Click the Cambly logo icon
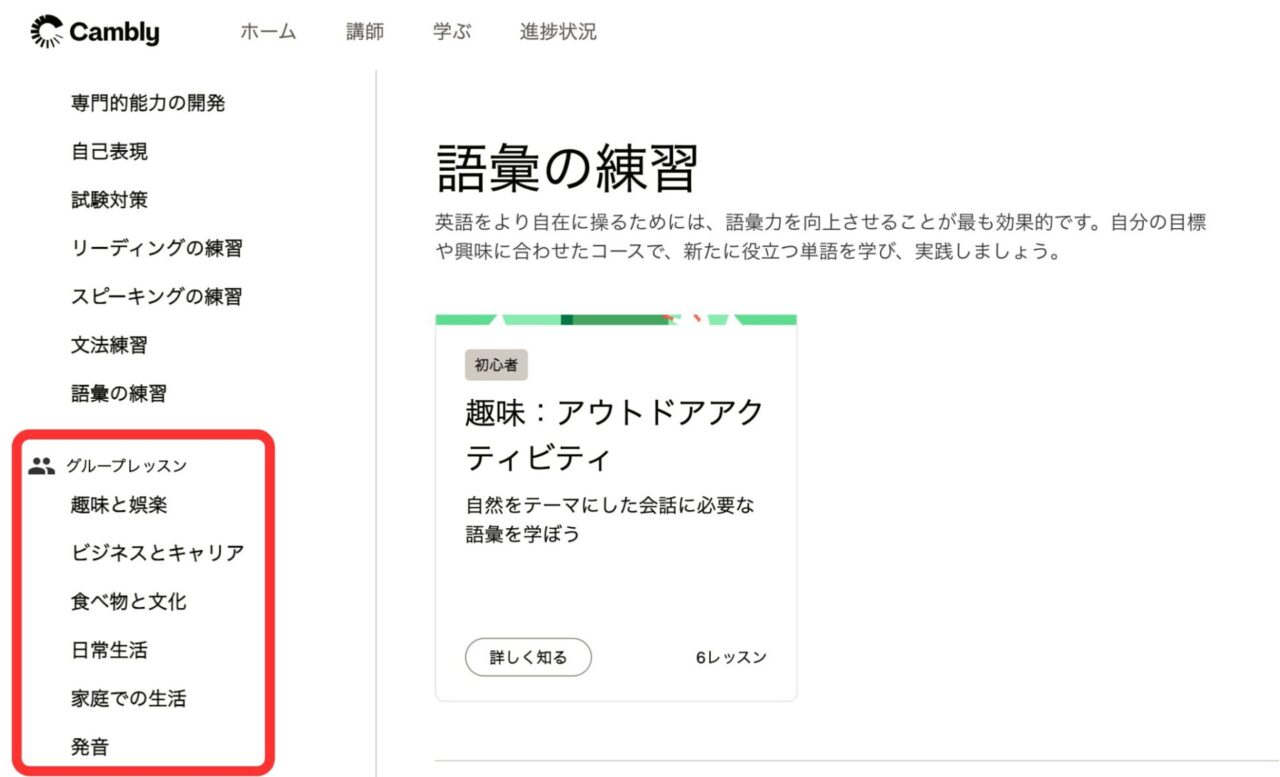Screen dimensions: 1280x777 pyautogui.click(x=45, y=31)
